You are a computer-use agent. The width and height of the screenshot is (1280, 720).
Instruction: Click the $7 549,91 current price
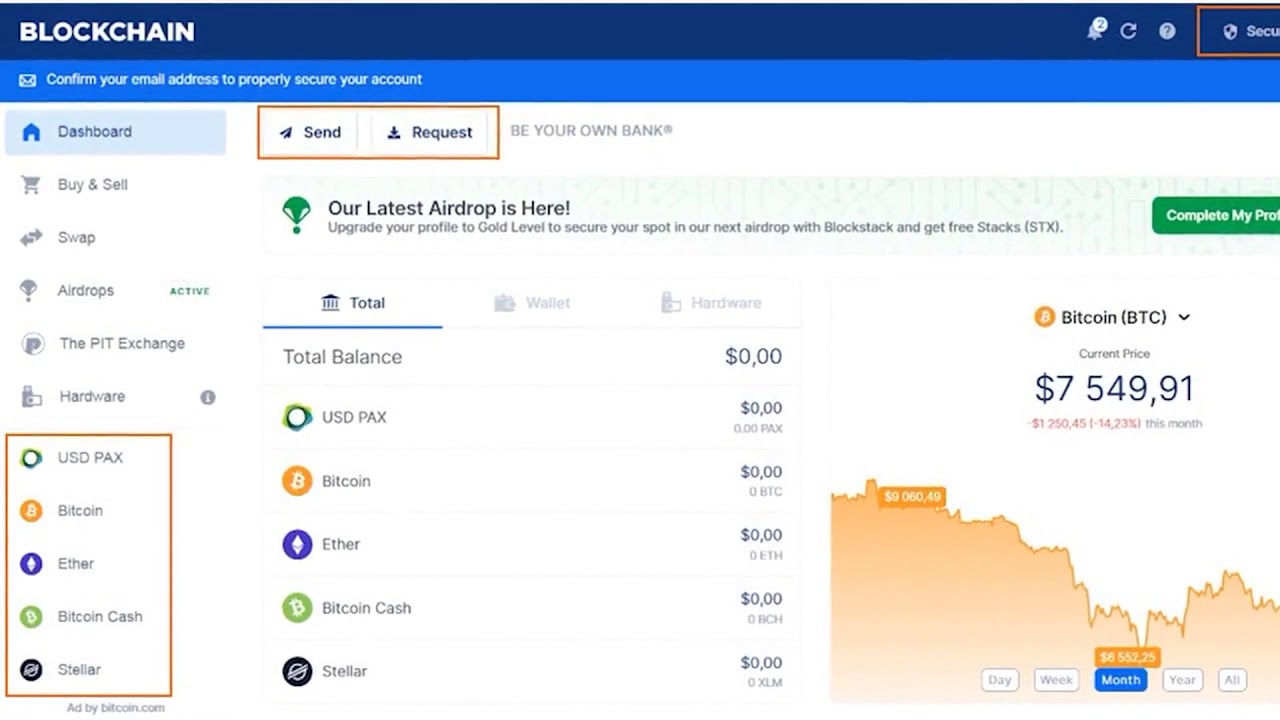(1114, 388)
